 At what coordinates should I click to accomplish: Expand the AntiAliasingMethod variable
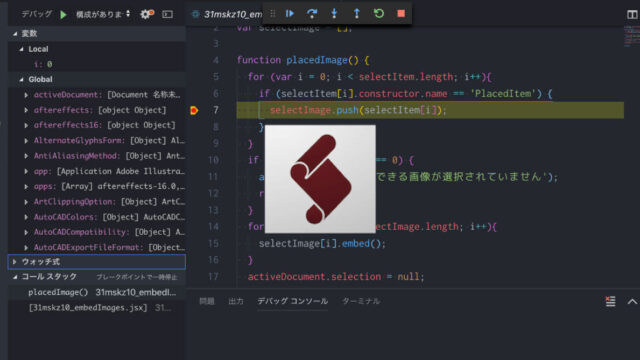click(x=26, y=156)
